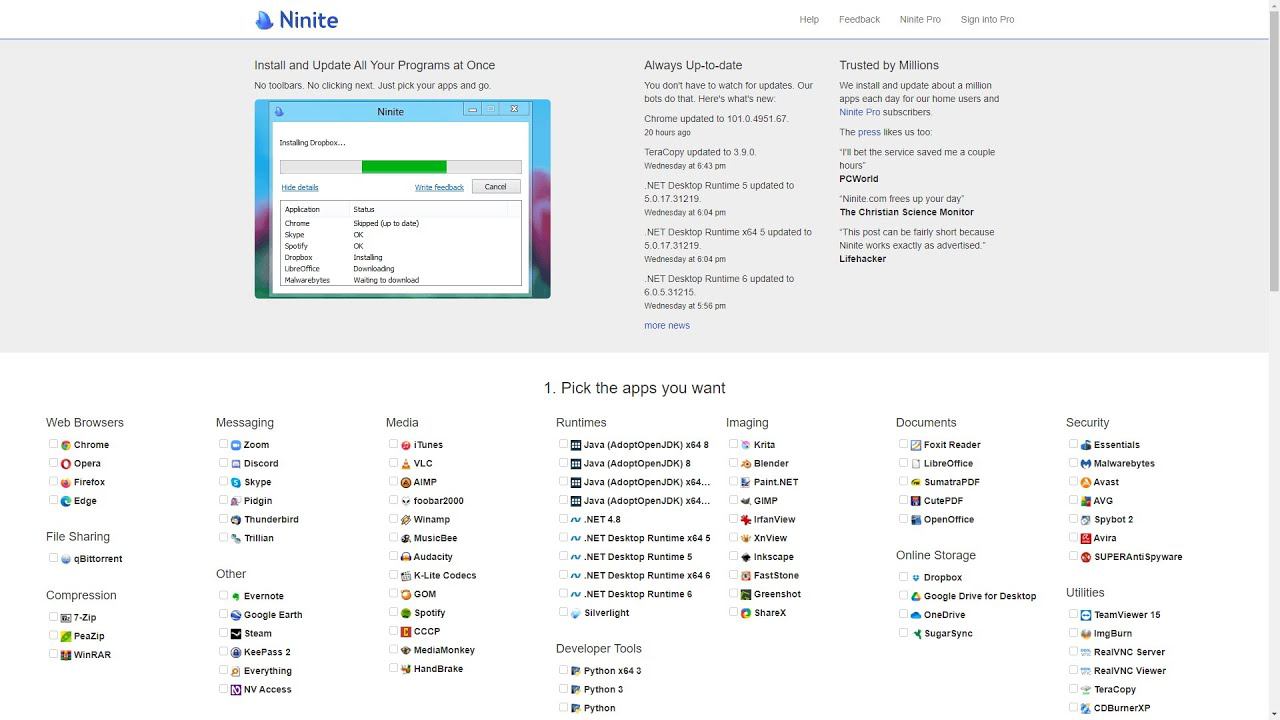Tick the Discord checkbox

[223, 463]
